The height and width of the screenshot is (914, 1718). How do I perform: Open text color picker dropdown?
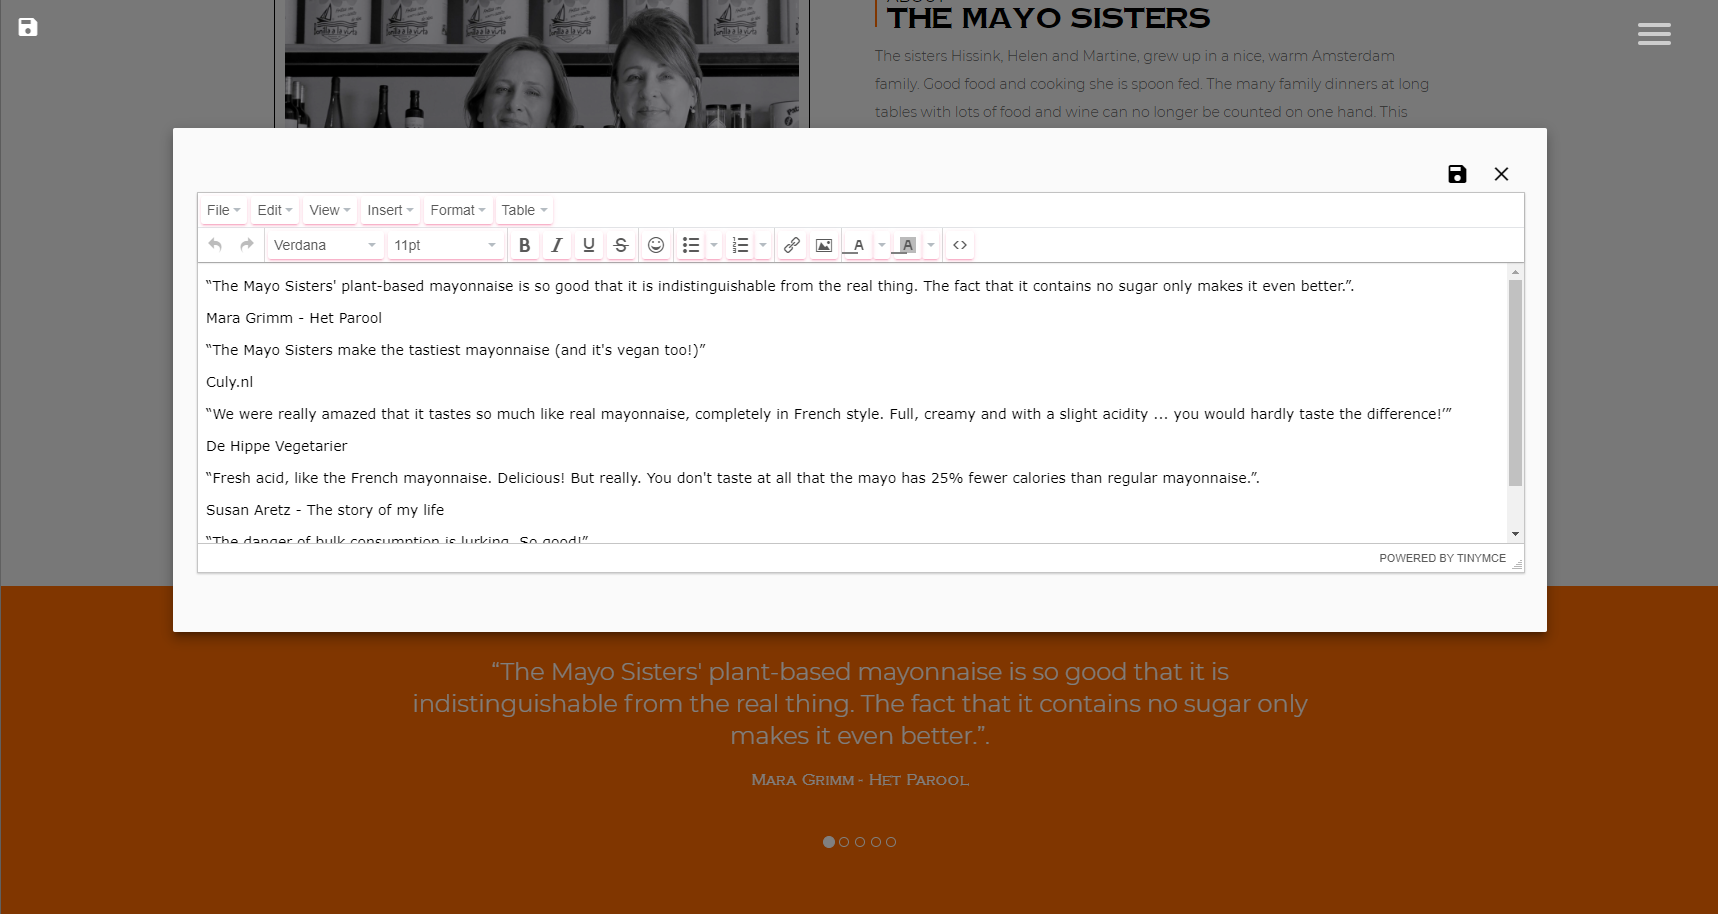tap(882, 245)
